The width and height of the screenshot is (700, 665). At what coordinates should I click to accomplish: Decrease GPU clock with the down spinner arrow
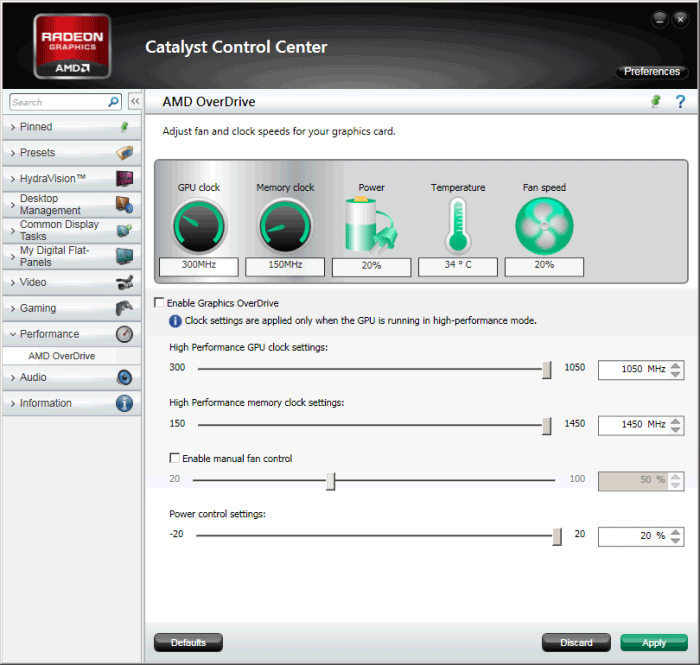point(676,374)
